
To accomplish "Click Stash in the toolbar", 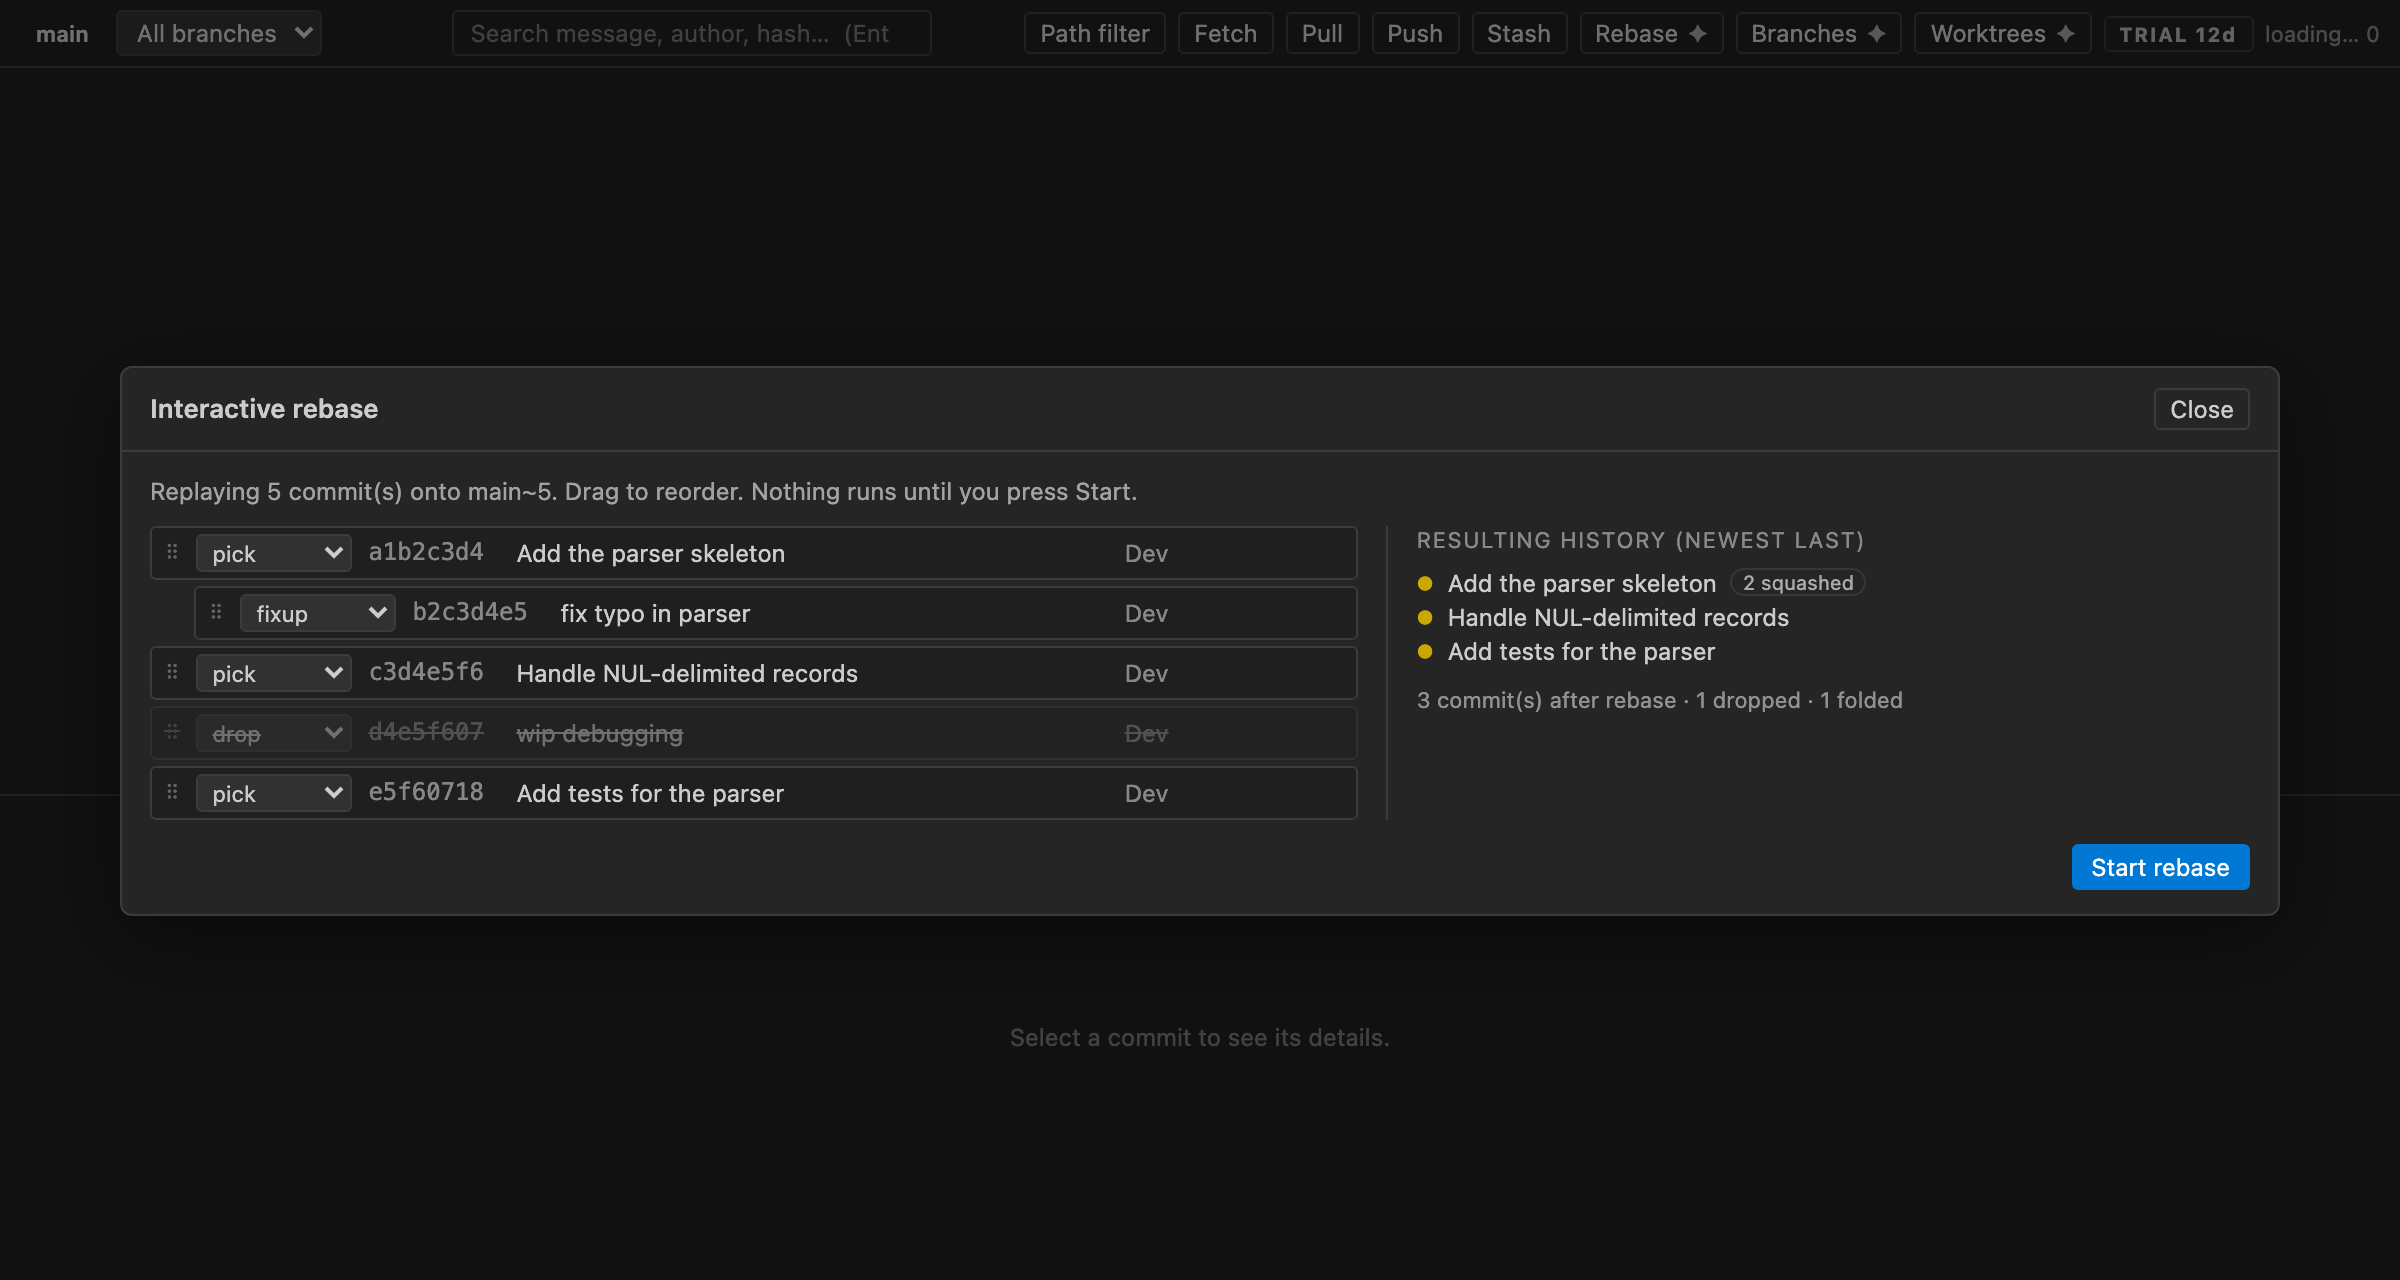I will (x=1519, y=33).
